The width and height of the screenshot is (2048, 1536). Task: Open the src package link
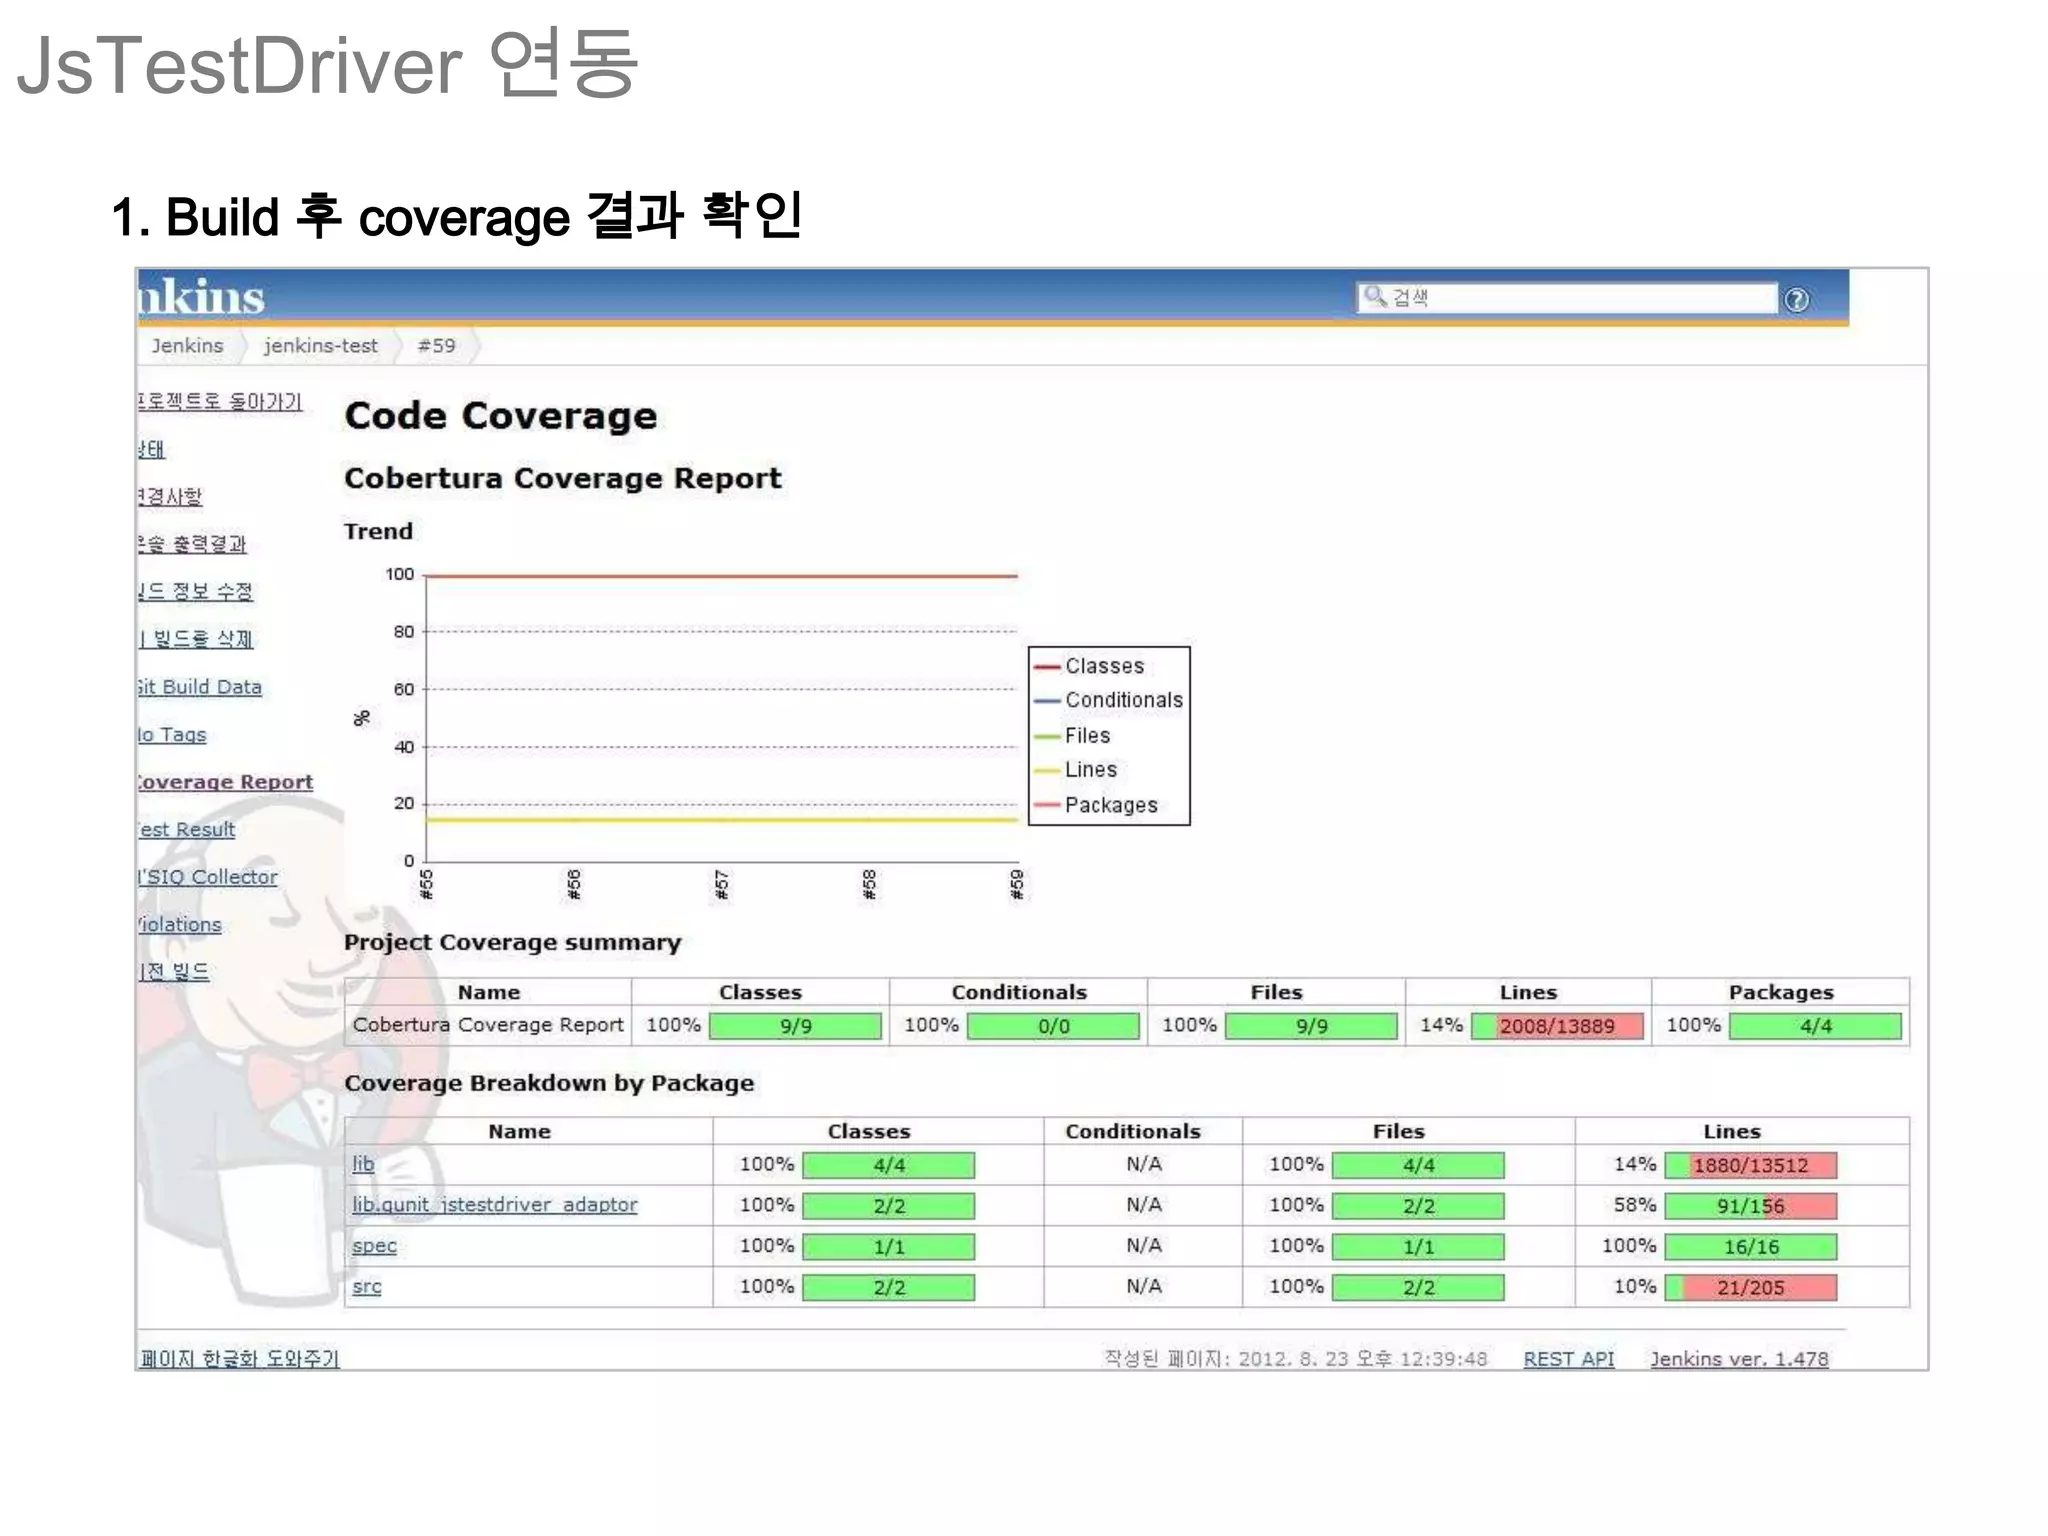pos(366,1287)
